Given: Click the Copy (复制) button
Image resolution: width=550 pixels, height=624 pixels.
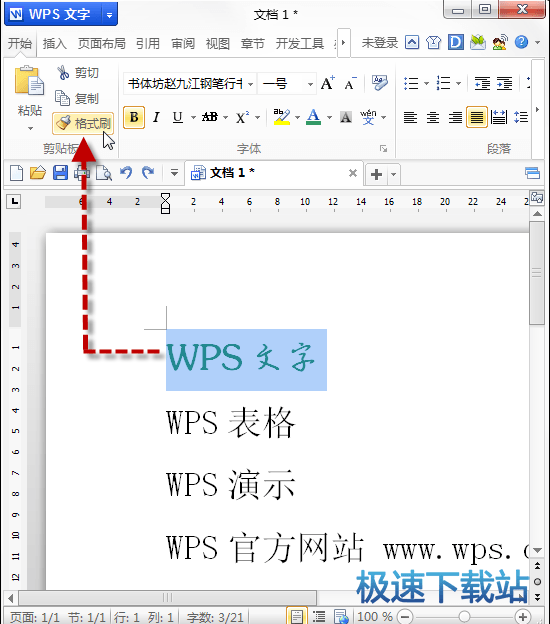Looking at the screenshot, I should [78, 98].
